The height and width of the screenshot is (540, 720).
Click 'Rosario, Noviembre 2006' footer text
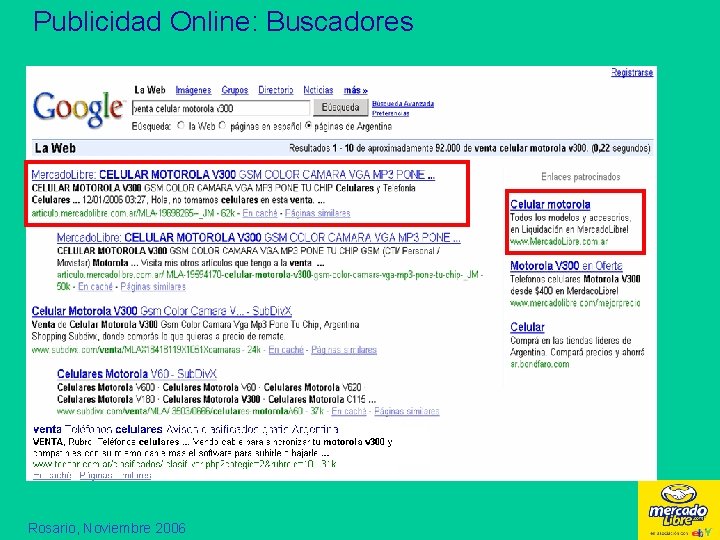tap(107, 528)
